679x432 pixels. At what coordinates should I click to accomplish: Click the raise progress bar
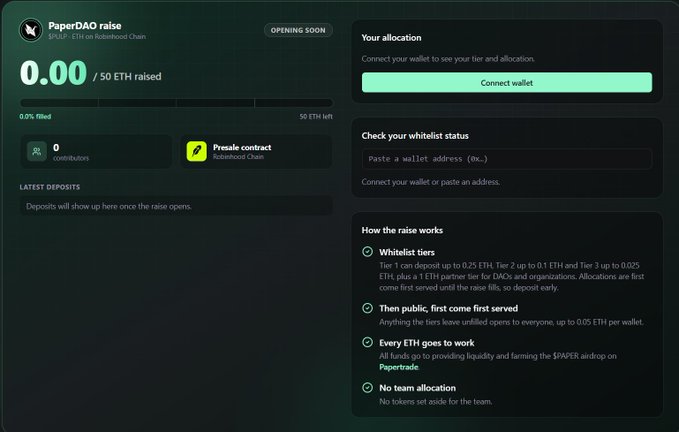(x=176, y=103)
